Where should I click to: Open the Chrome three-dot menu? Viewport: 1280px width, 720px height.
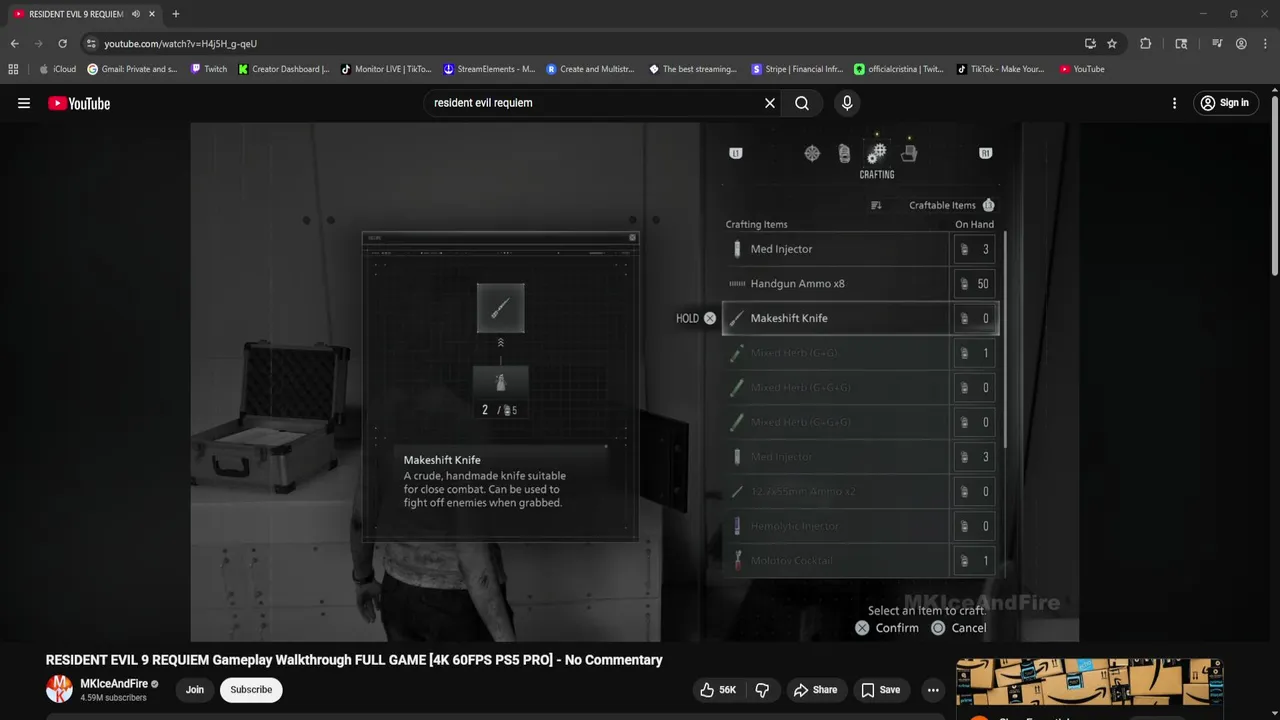tap(1263, 44)
